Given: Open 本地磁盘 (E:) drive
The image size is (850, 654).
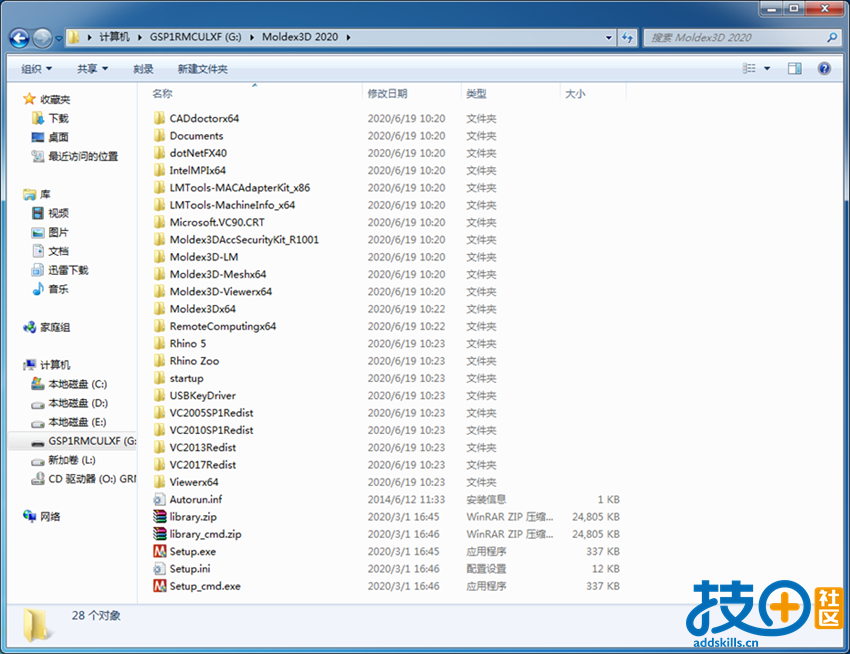Looking at the screenshot, I should (x=78, y=422).
